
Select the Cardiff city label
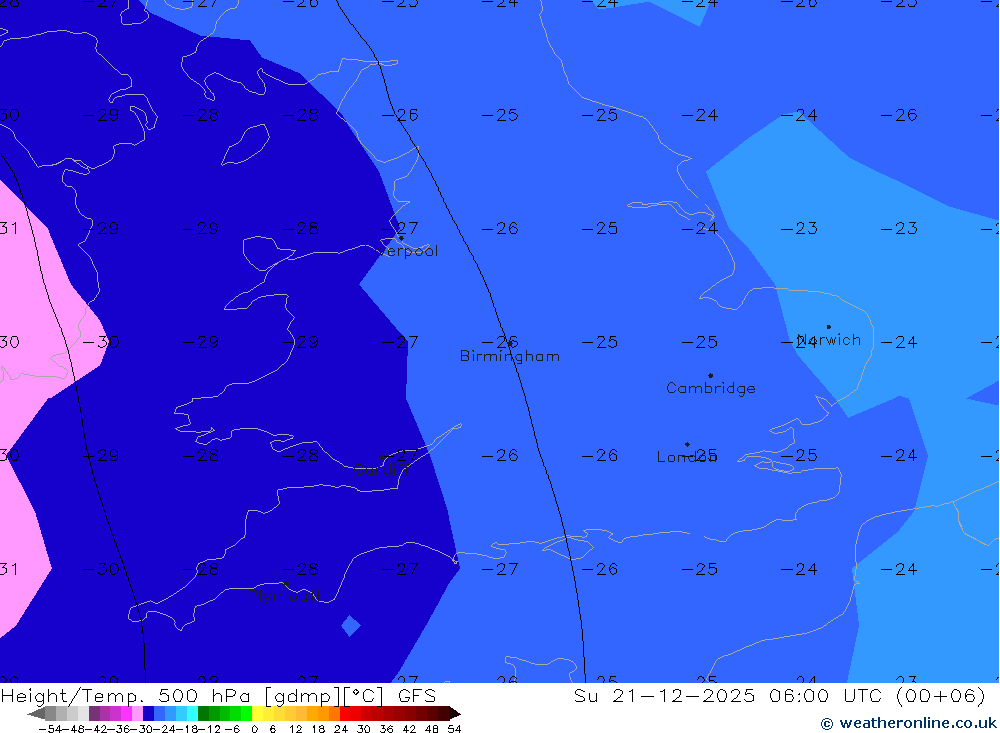(x=380, y=470)
